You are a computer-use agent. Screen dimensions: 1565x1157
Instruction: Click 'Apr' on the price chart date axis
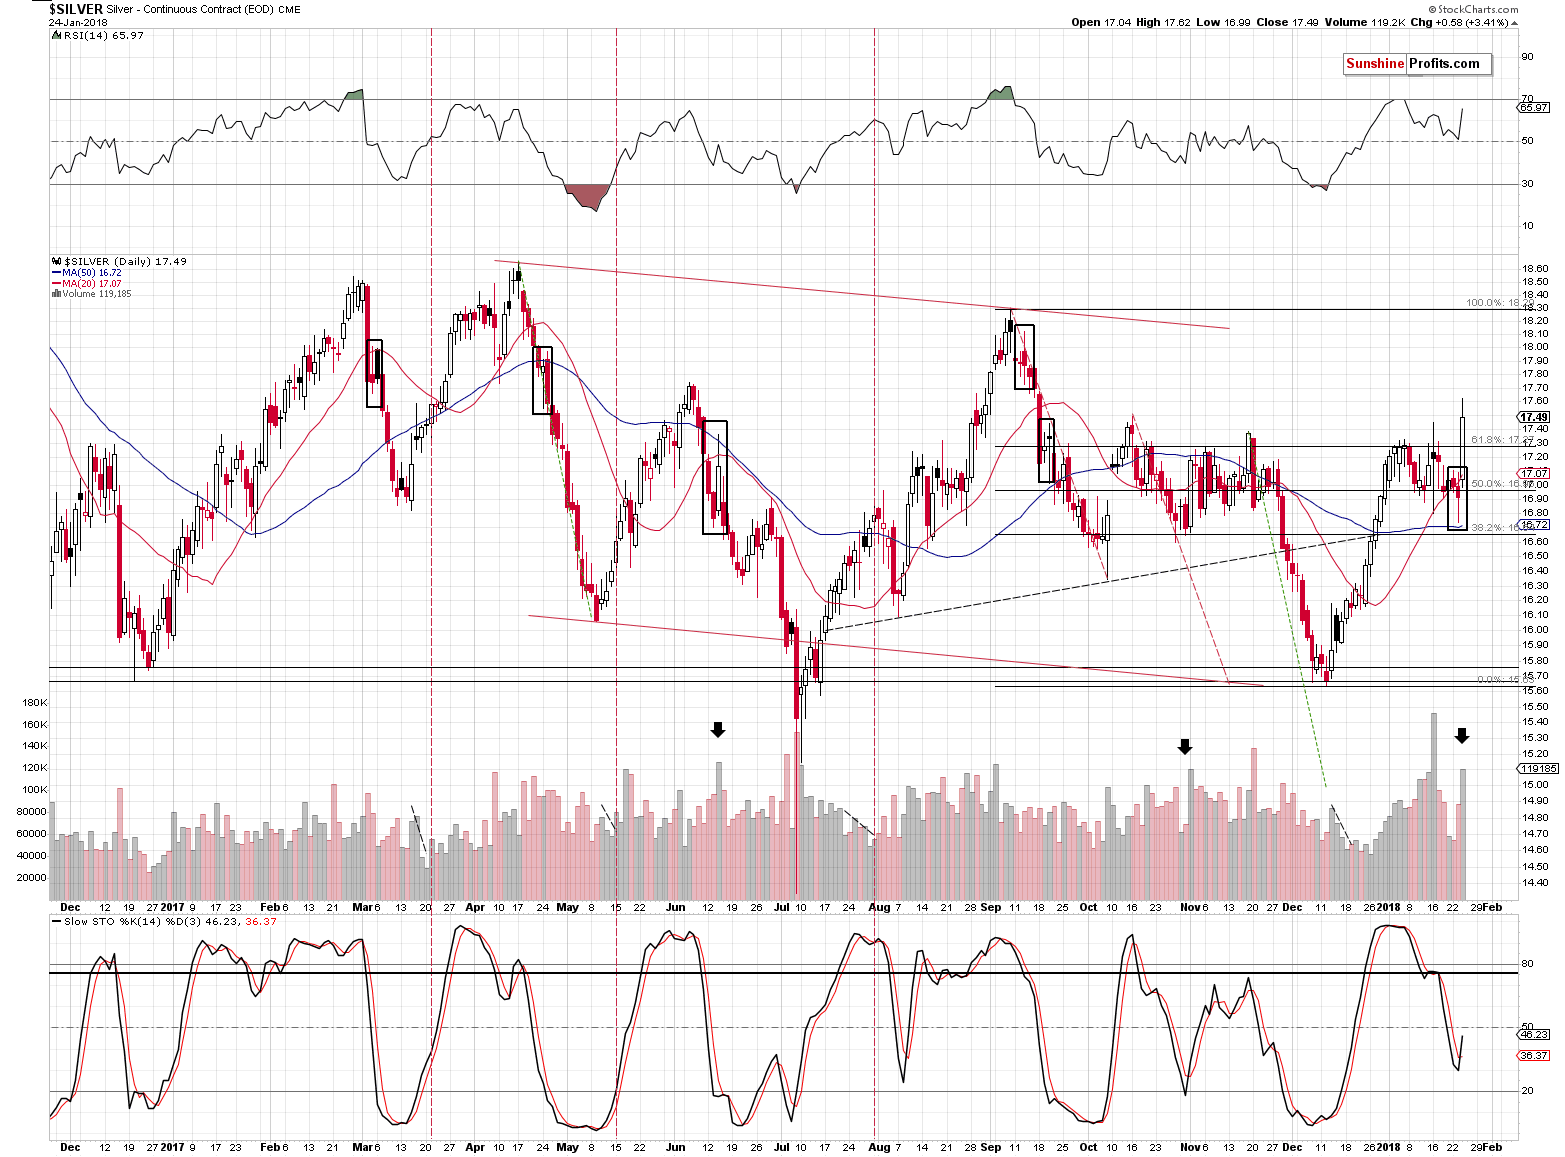(x=474, y=907)
